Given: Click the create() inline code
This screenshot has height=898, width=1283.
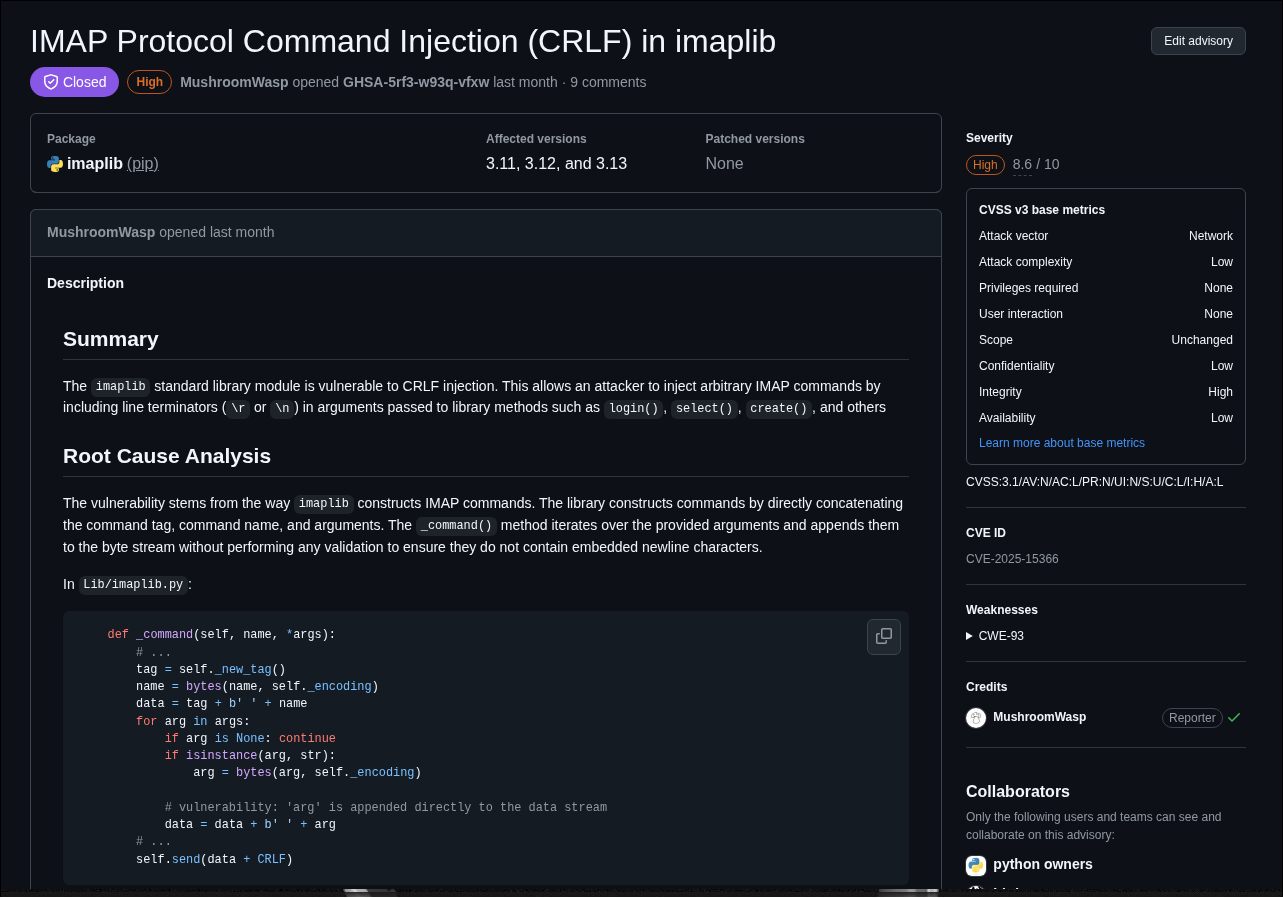Looking at the screenshot, I should 778,408.
